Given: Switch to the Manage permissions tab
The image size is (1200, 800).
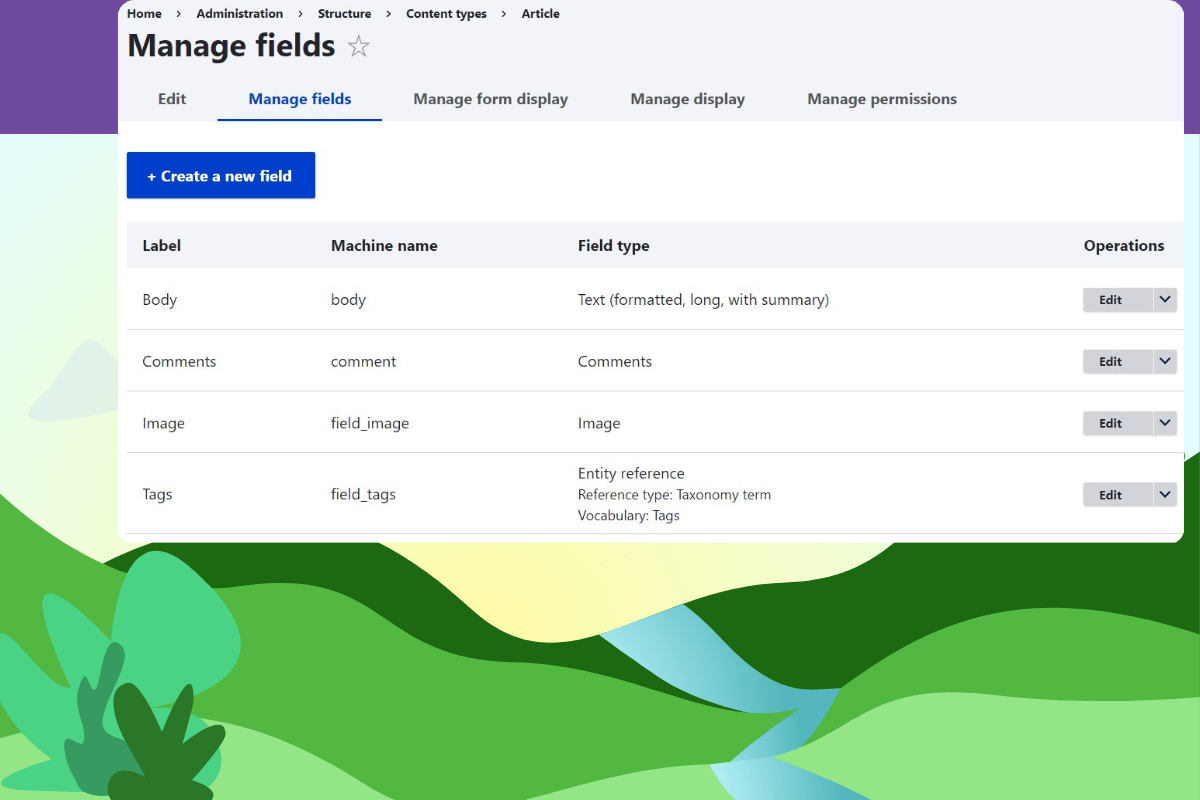Looking at the screenshot, I should [881, 99].
